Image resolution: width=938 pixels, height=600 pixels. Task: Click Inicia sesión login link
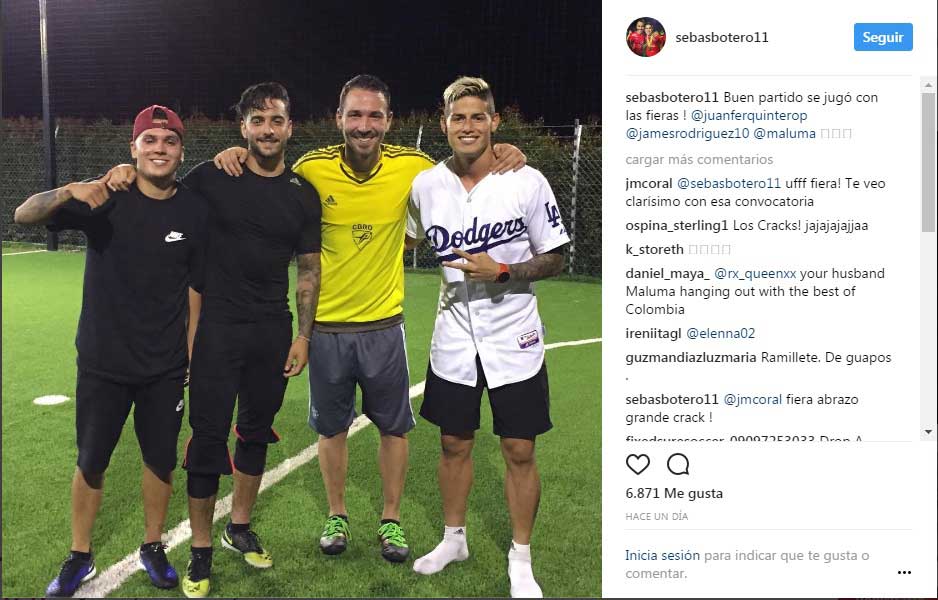[x=662, y=555]
